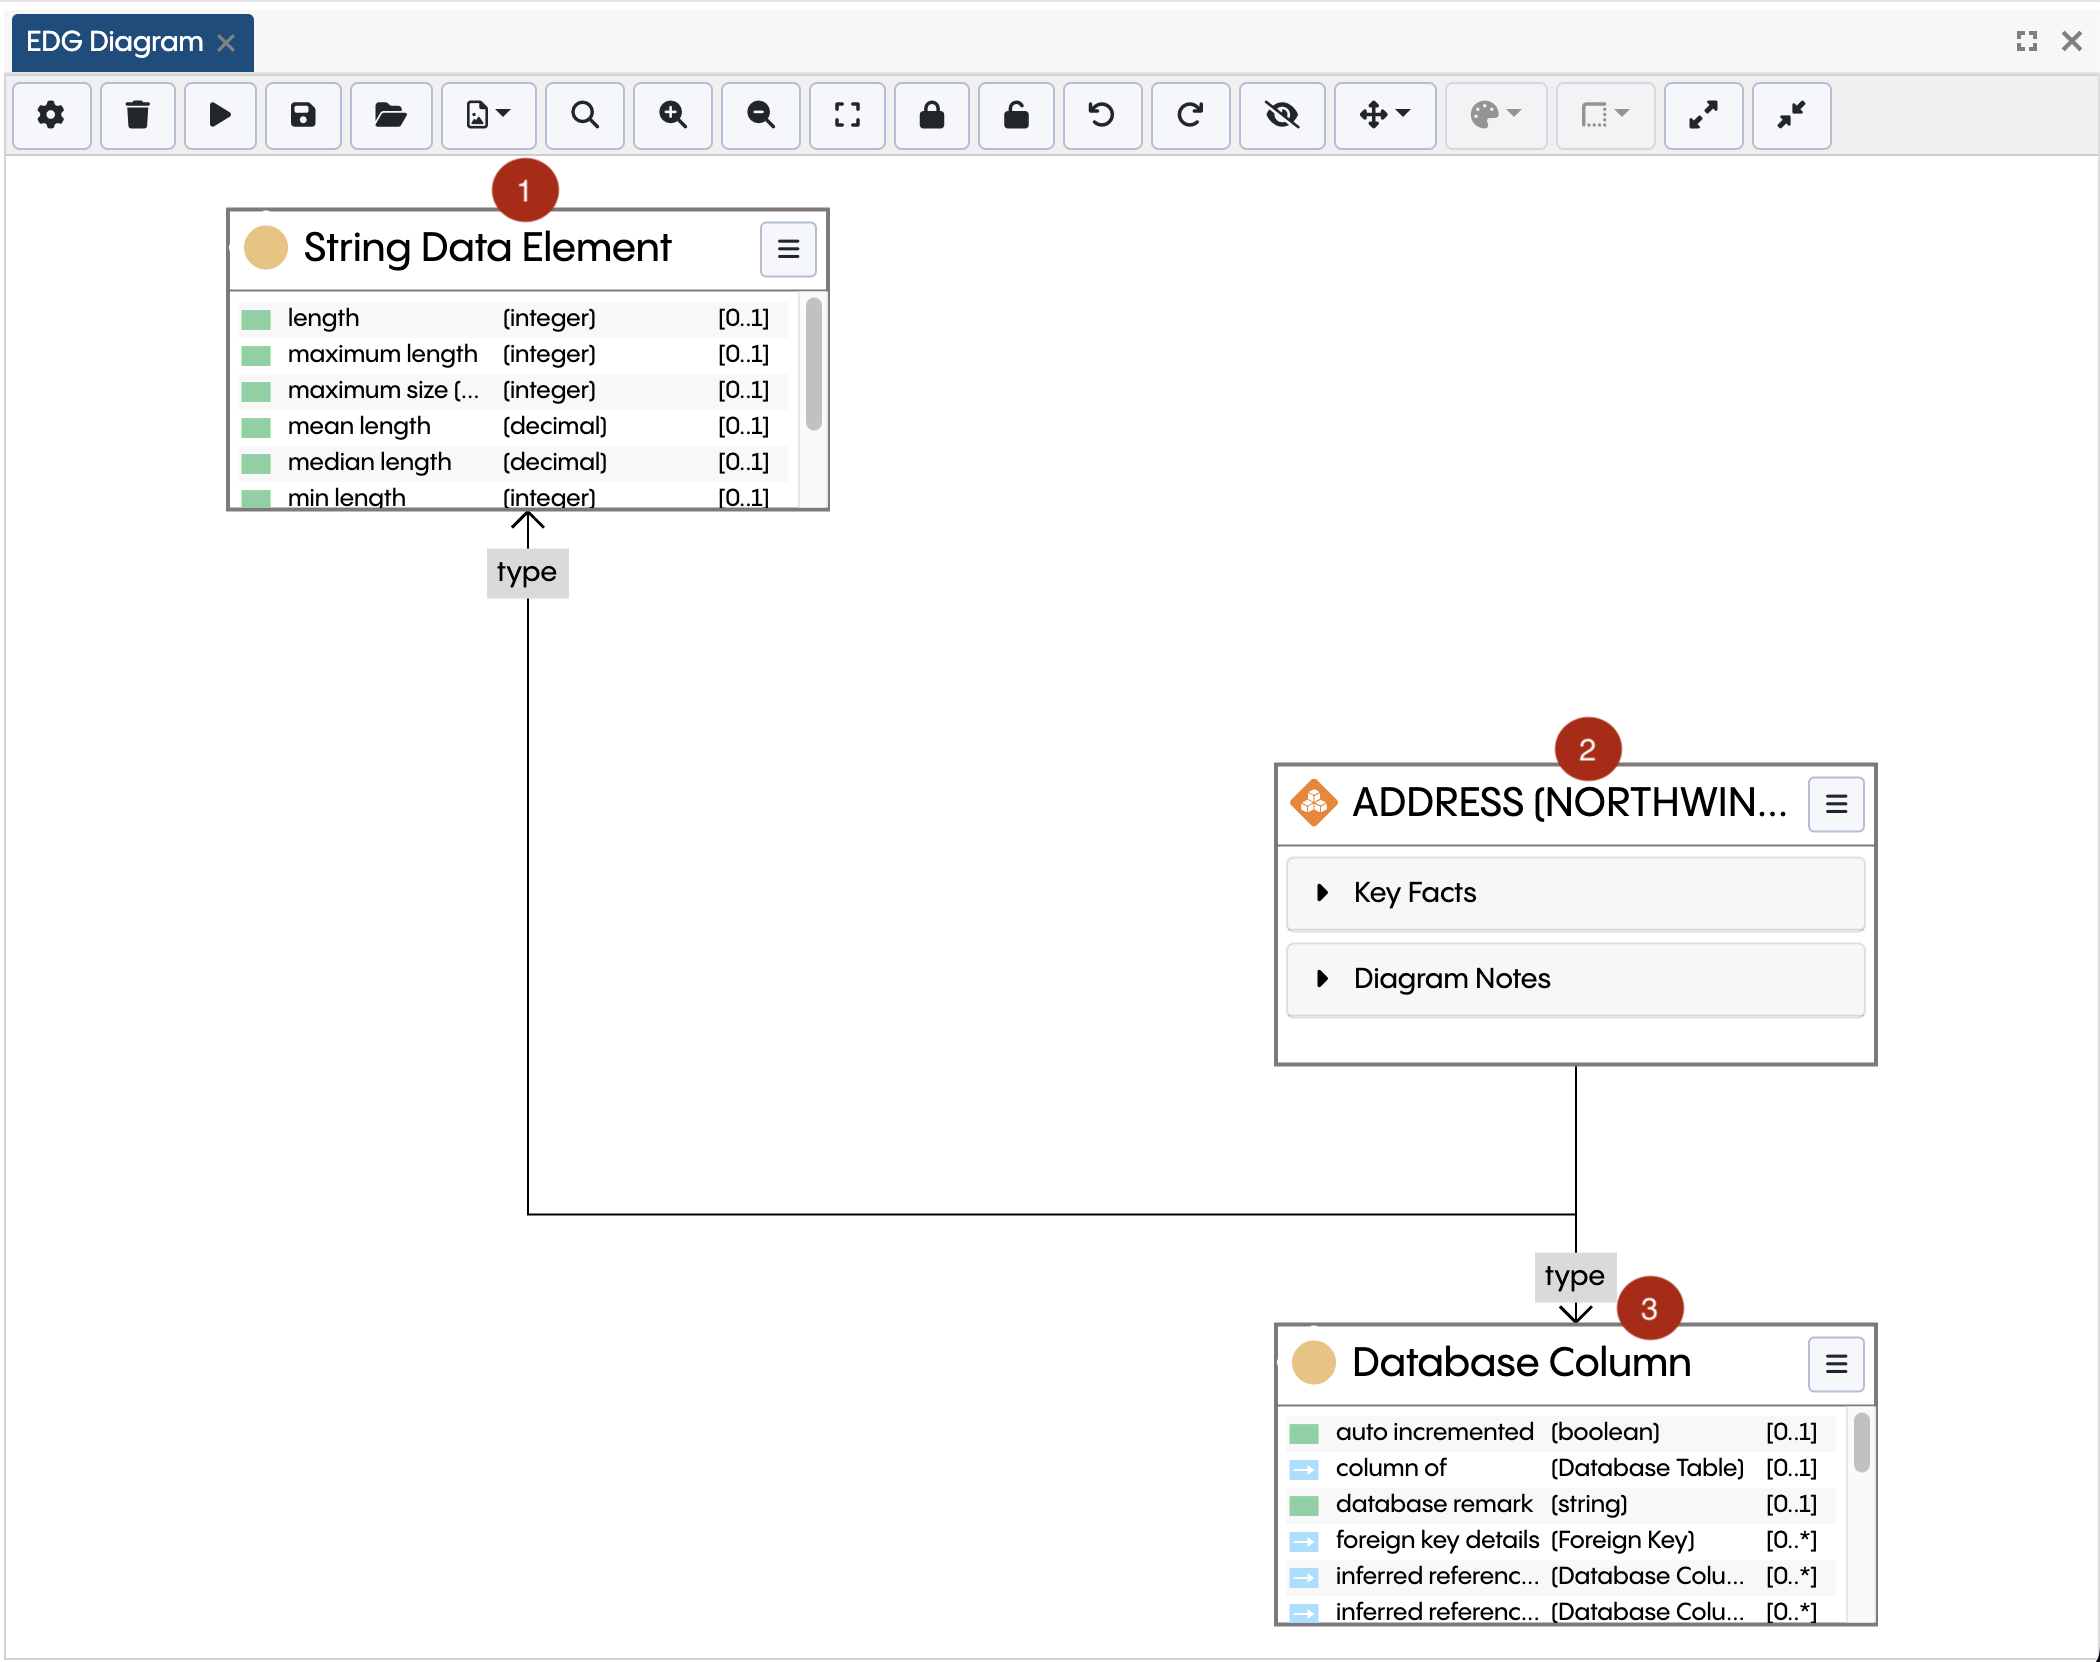Viewport: 2100px width, 1662px height.
Task: Click the trash delete icon
Action: point(138,115)
